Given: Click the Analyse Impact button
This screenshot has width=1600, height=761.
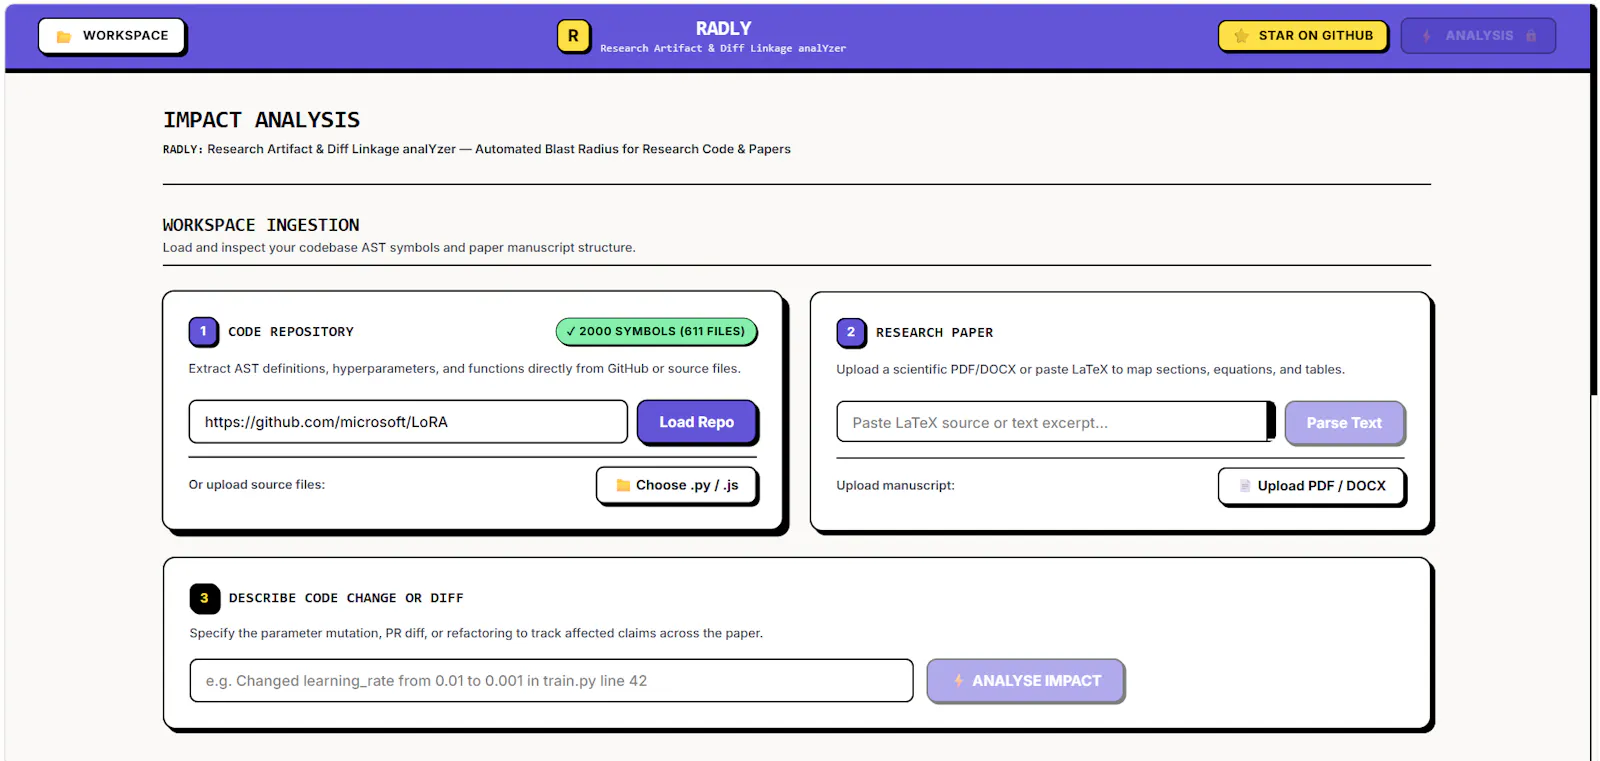Looking at the screenshot, I should pos(1025,681).
